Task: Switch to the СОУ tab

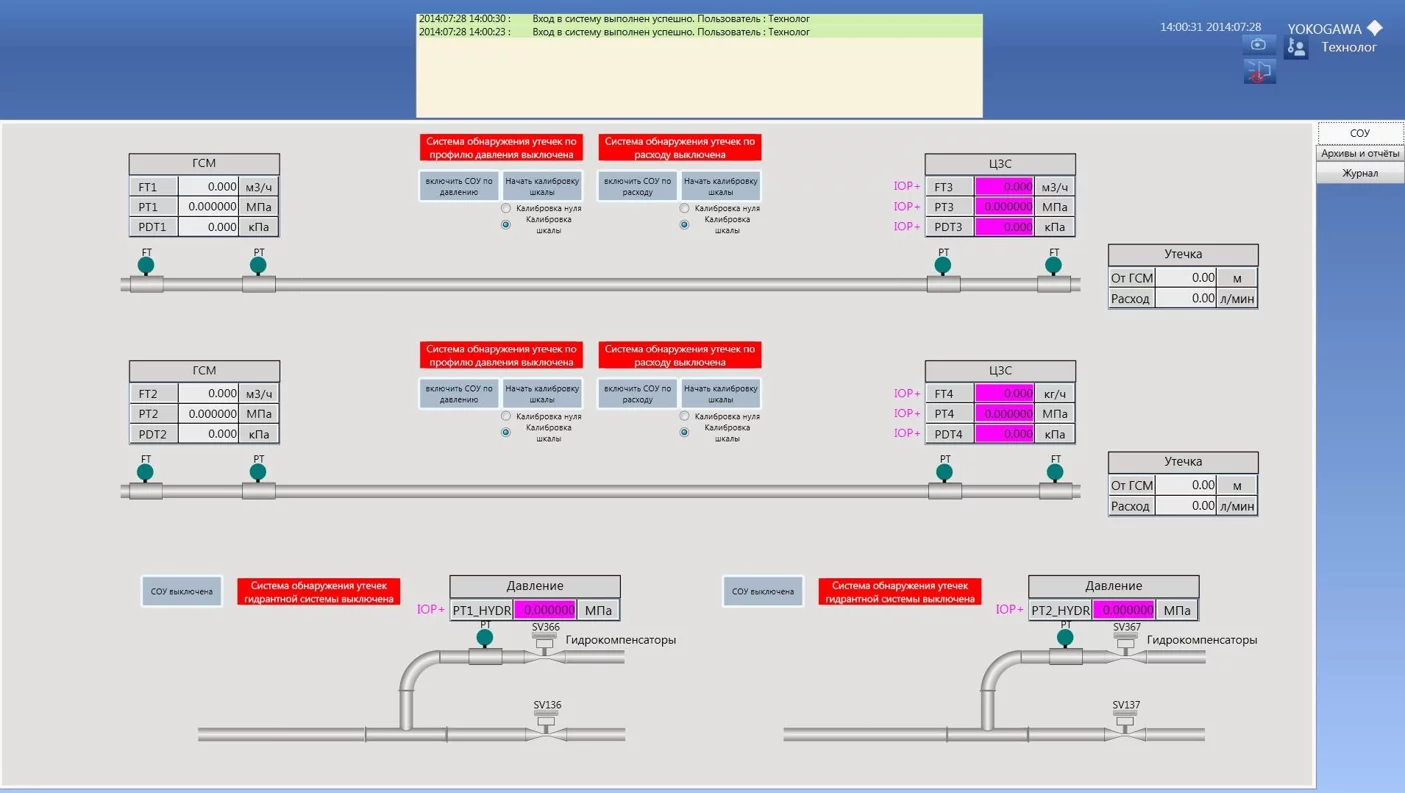Action: [1360, 133]
